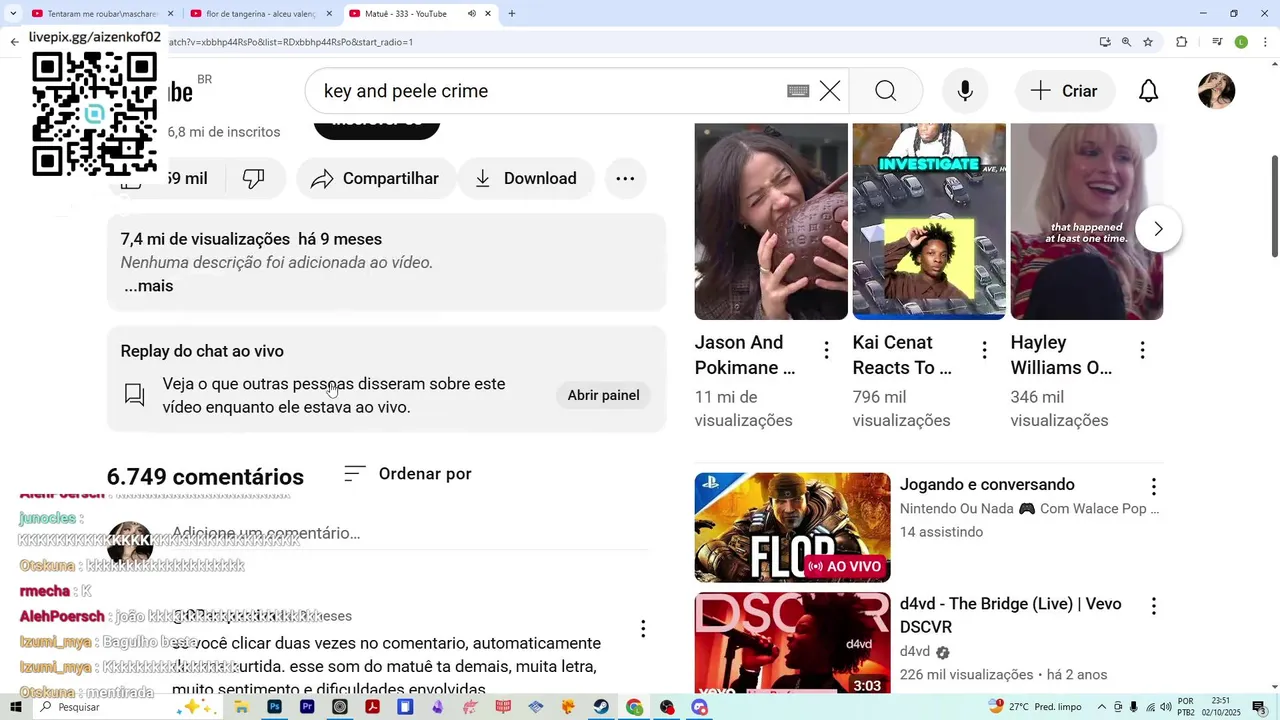Open the Jason And Pokimane short thumbnail

771,221
